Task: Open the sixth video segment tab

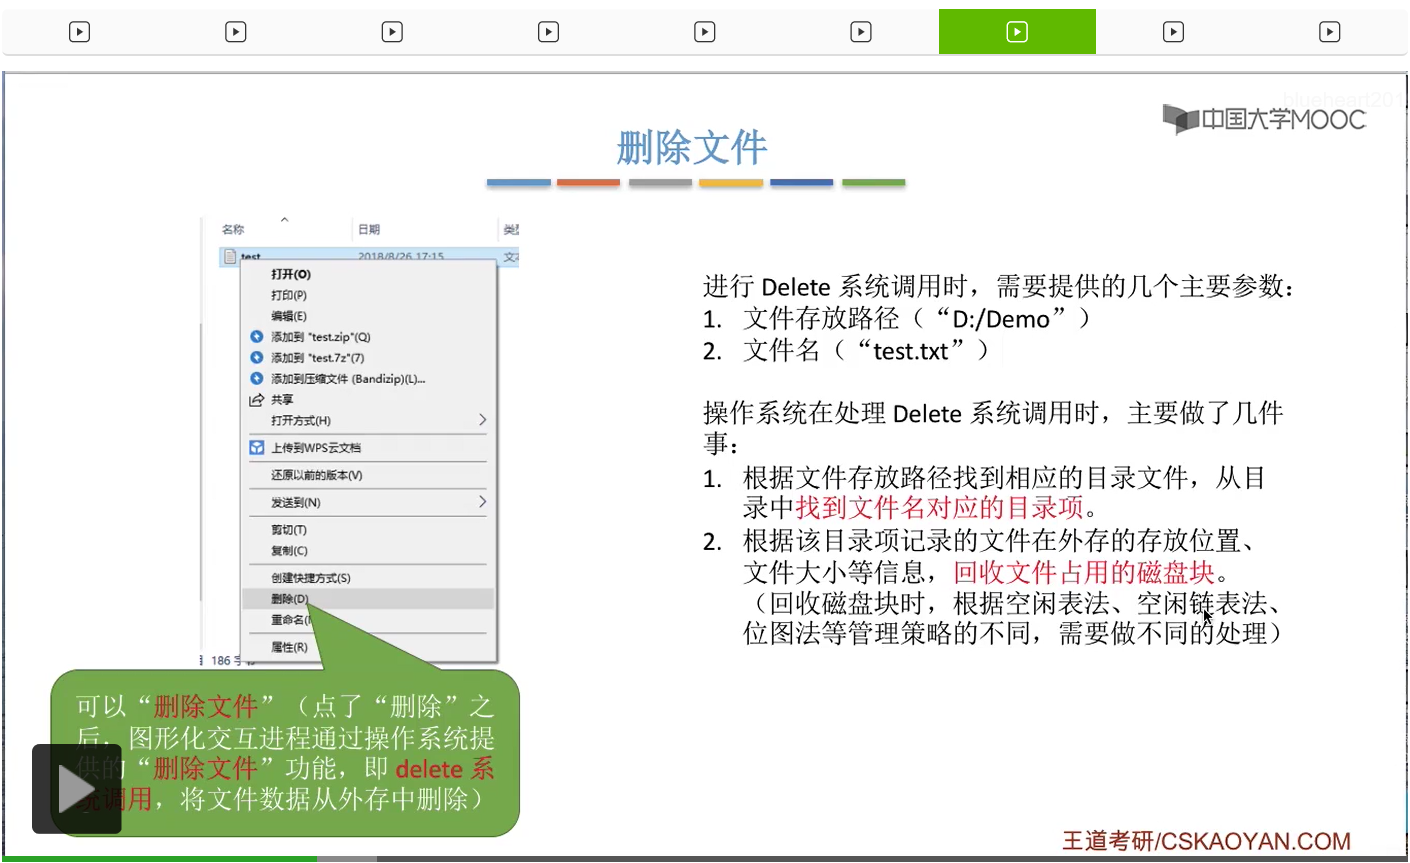Action: tap(860, 32)
